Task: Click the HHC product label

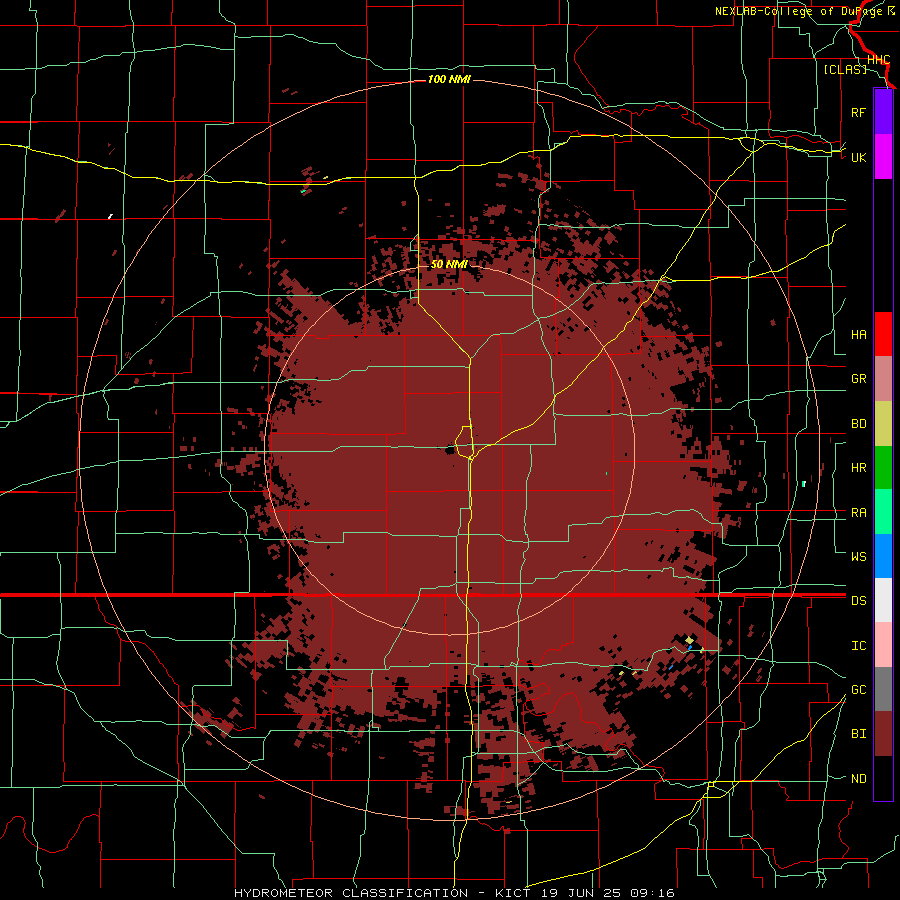Action: pyautogui.click(x=878, y=60)
